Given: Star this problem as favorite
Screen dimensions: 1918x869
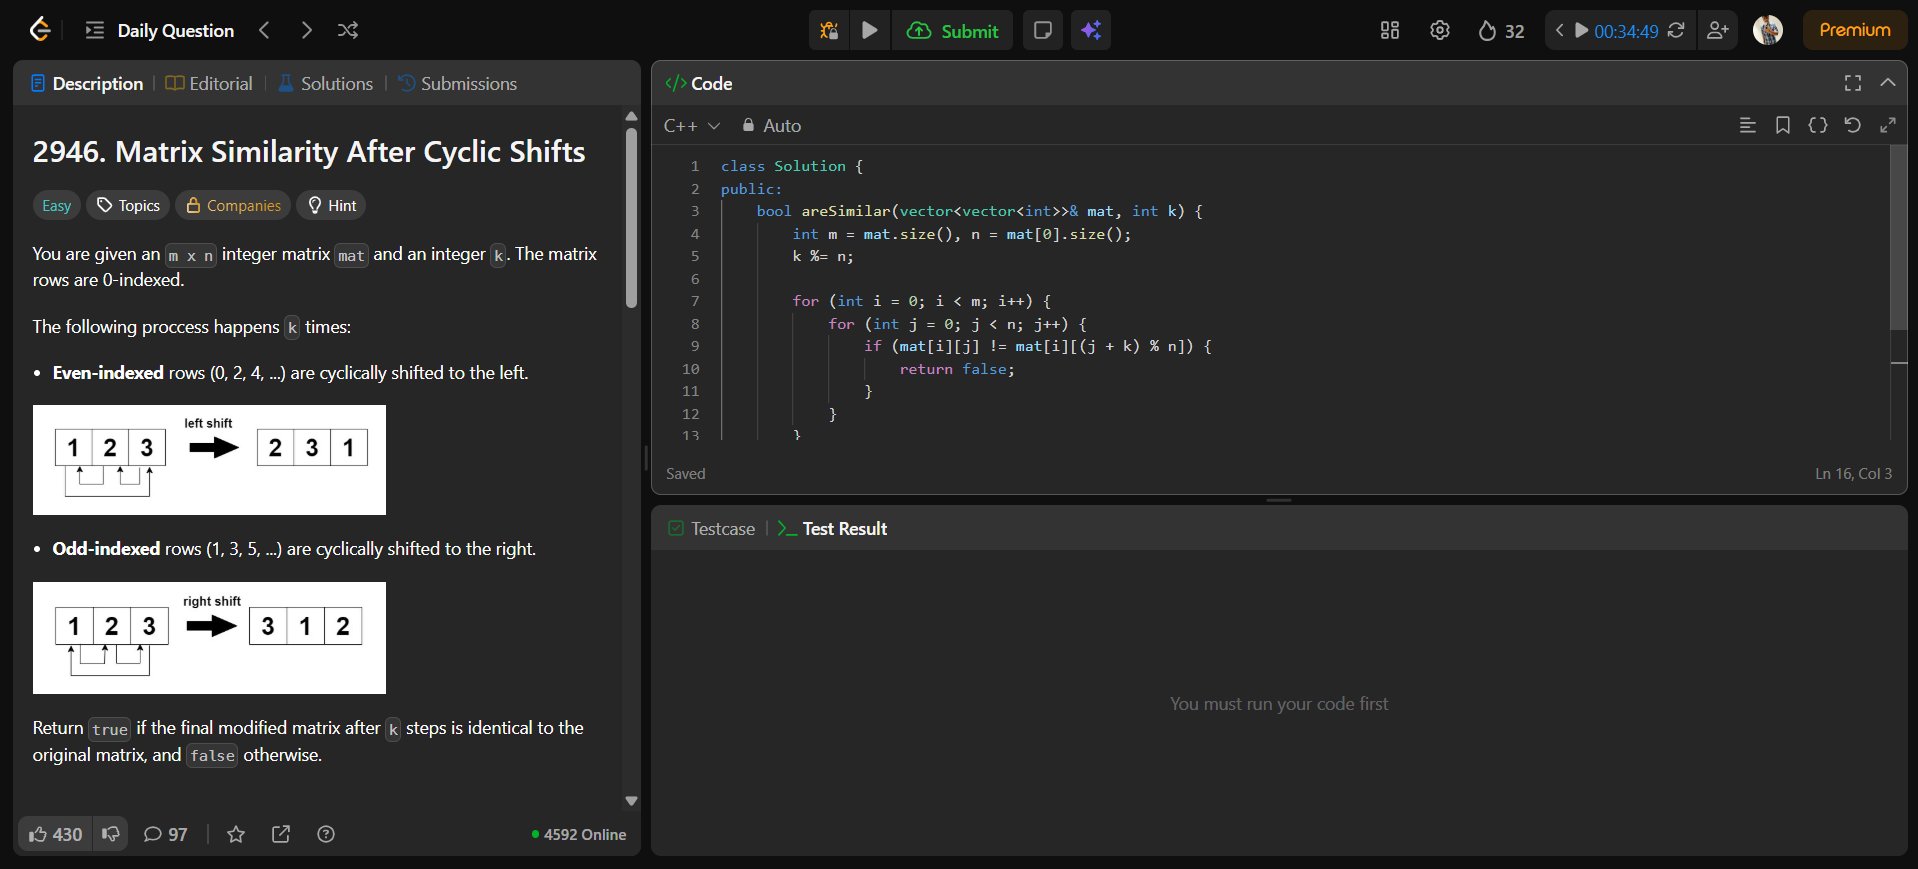Looking at the screenshot, I should click(236, 834).
